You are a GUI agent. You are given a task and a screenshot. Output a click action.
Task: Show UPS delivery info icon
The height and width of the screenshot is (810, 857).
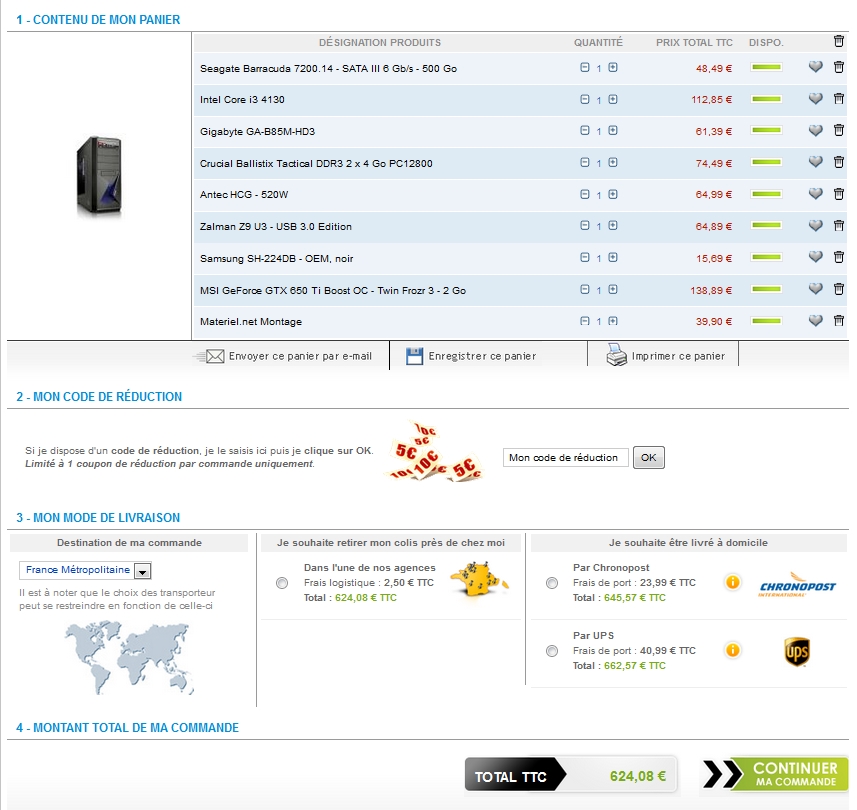click(732, 650)
